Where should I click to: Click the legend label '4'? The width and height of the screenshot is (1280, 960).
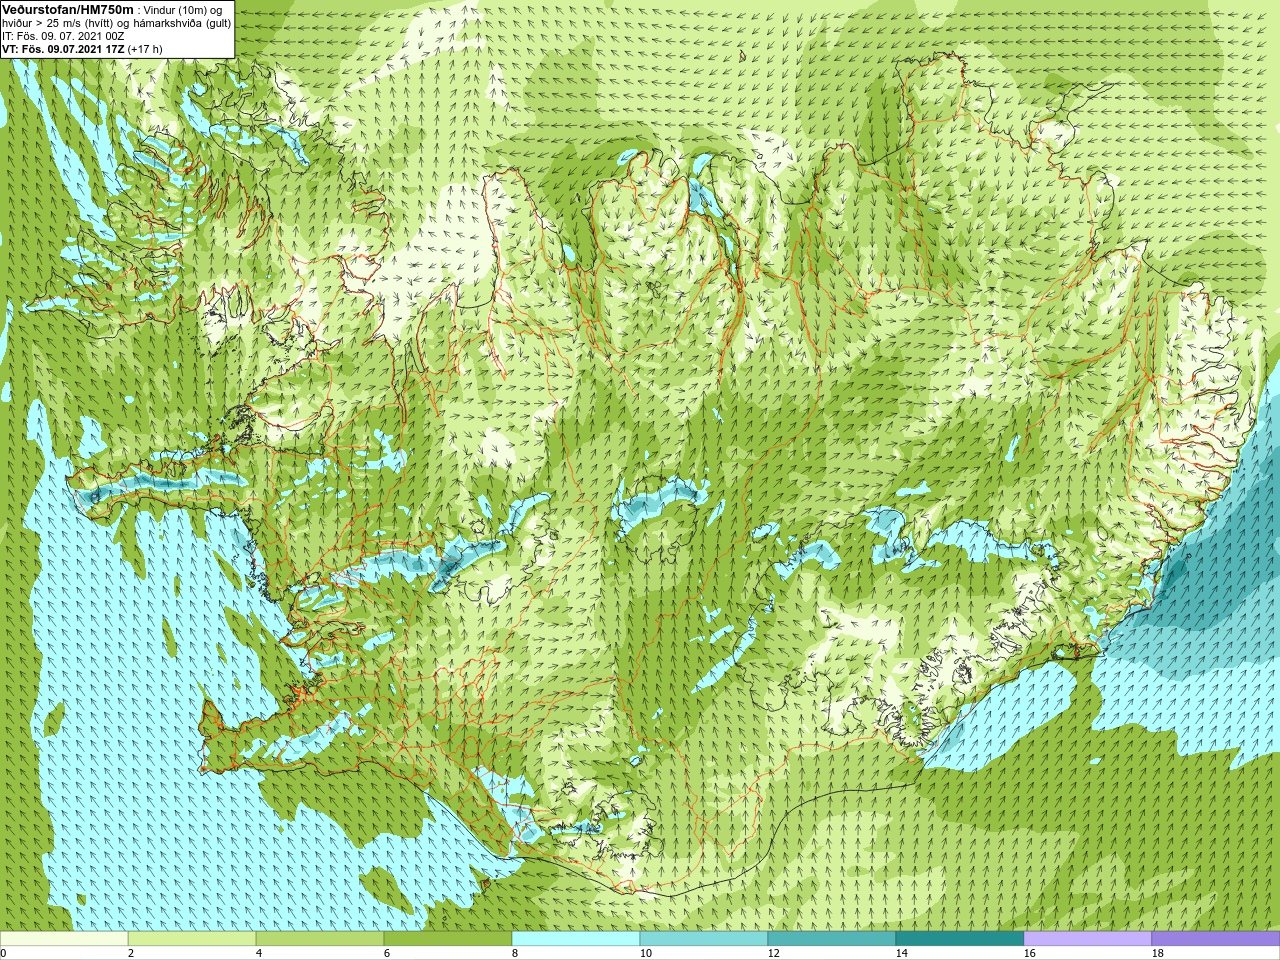pyautogui.click(x=259, y=953)
